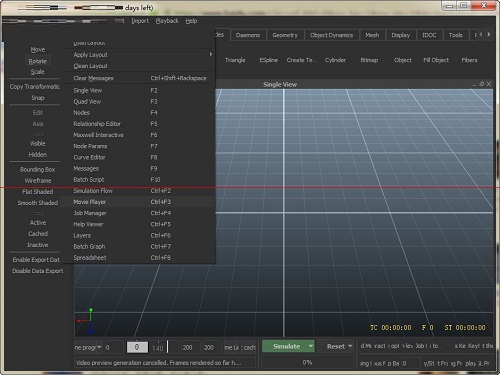Choose Move in the left menu

(x=38, y=50)
